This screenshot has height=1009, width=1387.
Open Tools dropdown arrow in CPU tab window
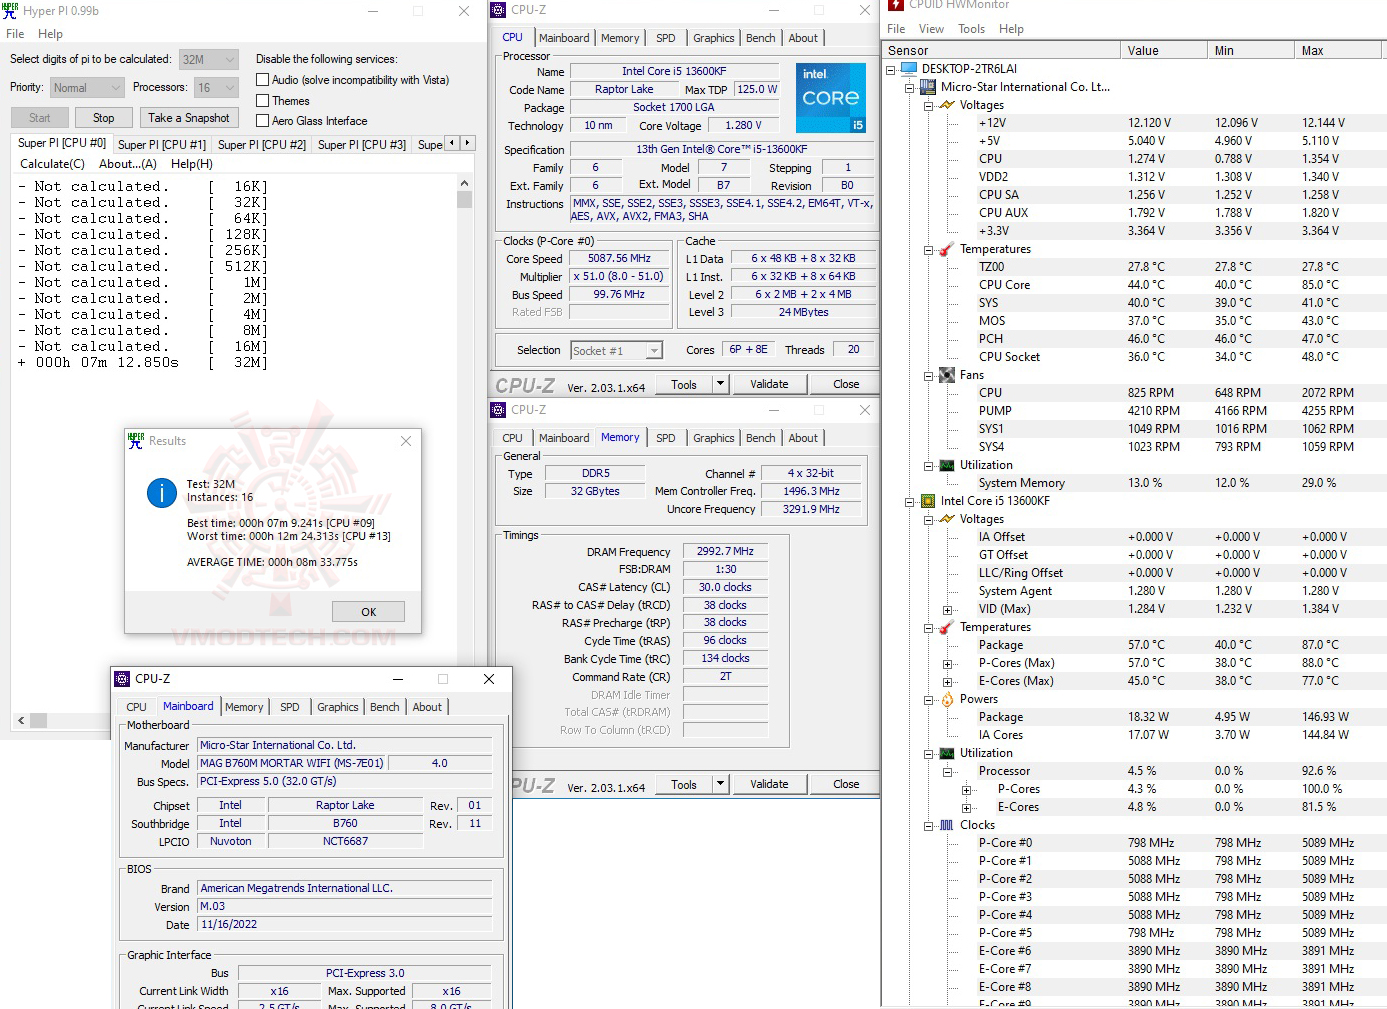720,384
